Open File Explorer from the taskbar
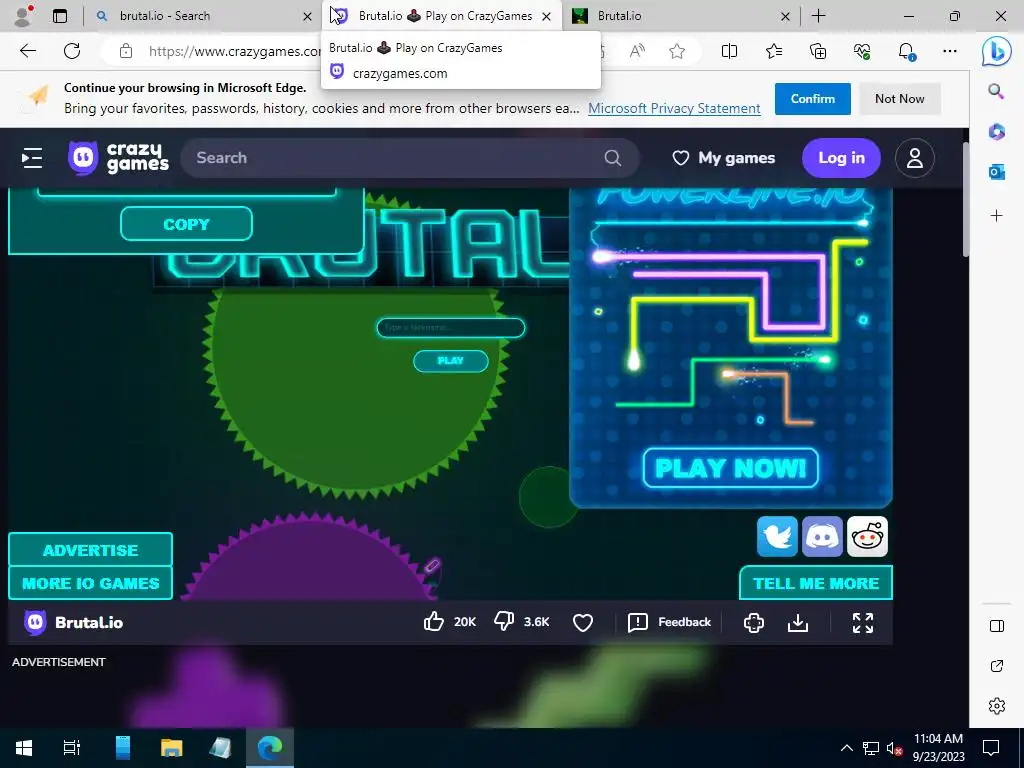The height and width of the screenshot is (768, 1024). (172, 748)
